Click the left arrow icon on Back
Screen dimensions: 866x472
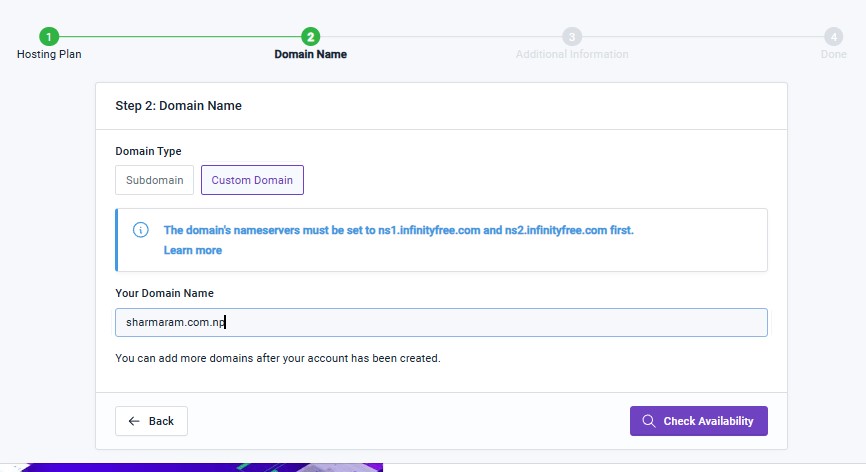click(135, 421)
